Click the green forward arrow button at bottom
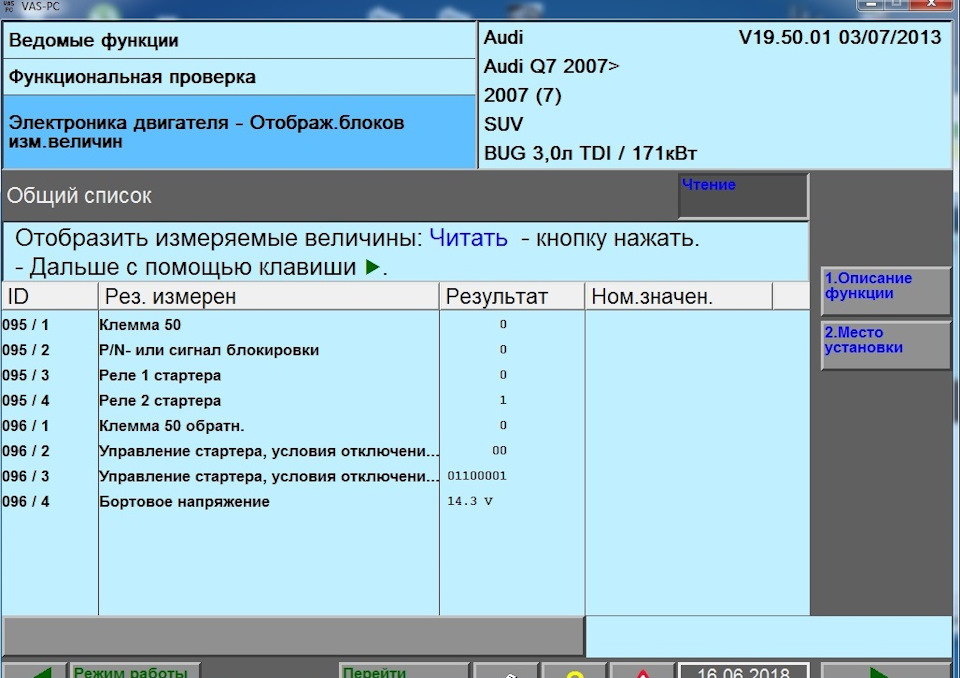Image resolution: width=960 pixels, height=678 pixels. coord(884,671)
